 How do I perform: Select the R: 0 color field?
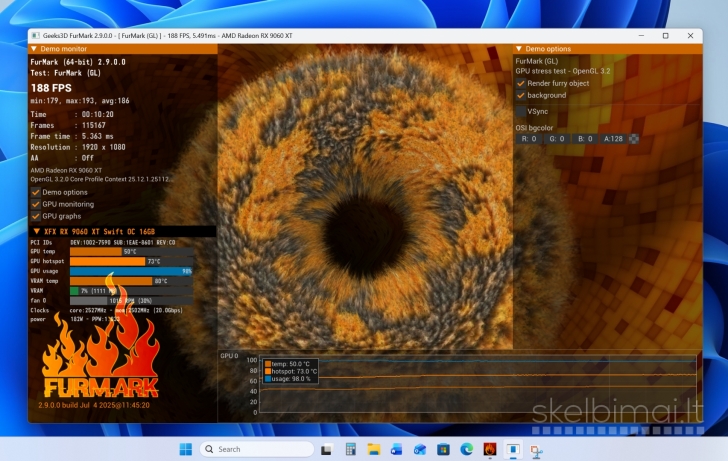click(x=529, y=139)
